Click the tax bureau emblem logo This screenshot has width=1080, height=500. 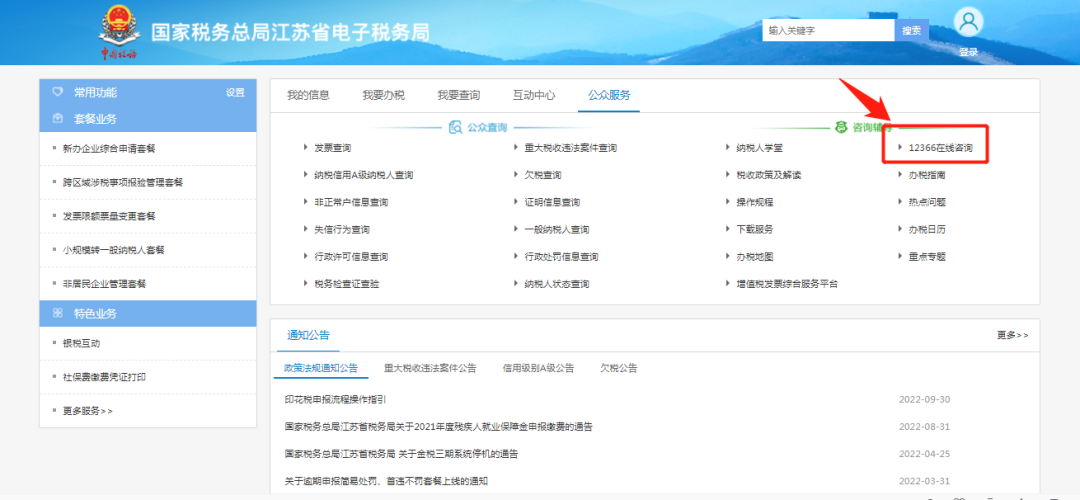pos(118,32)
